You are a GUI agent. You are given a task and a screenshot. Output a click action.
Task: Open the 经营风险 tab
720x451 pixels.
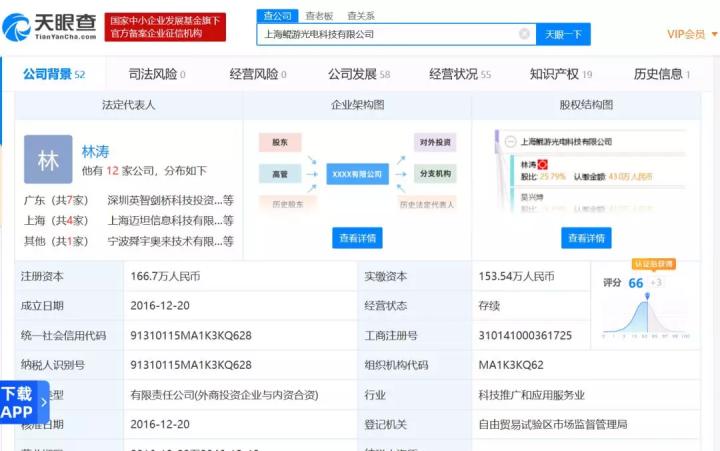pyautogui.click(x=258, y=74)
